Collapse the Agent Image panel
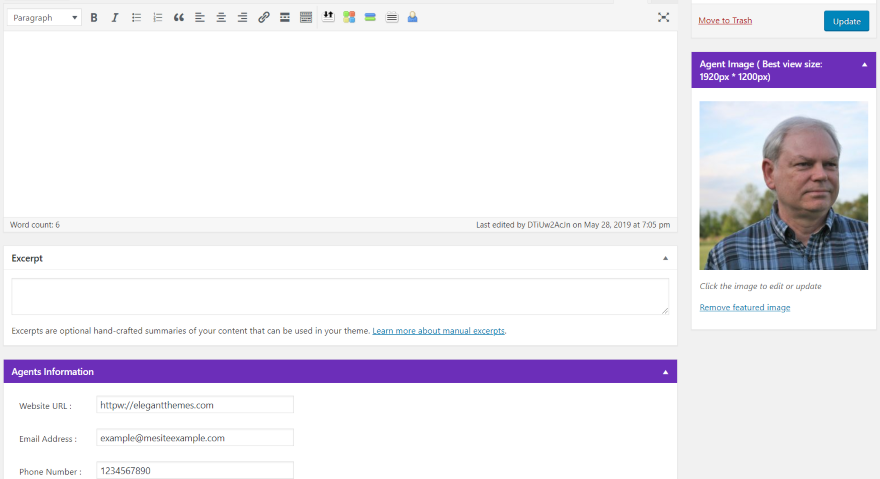Image resolution: width=880 pixels, height=479 pixels. point(864,65)
